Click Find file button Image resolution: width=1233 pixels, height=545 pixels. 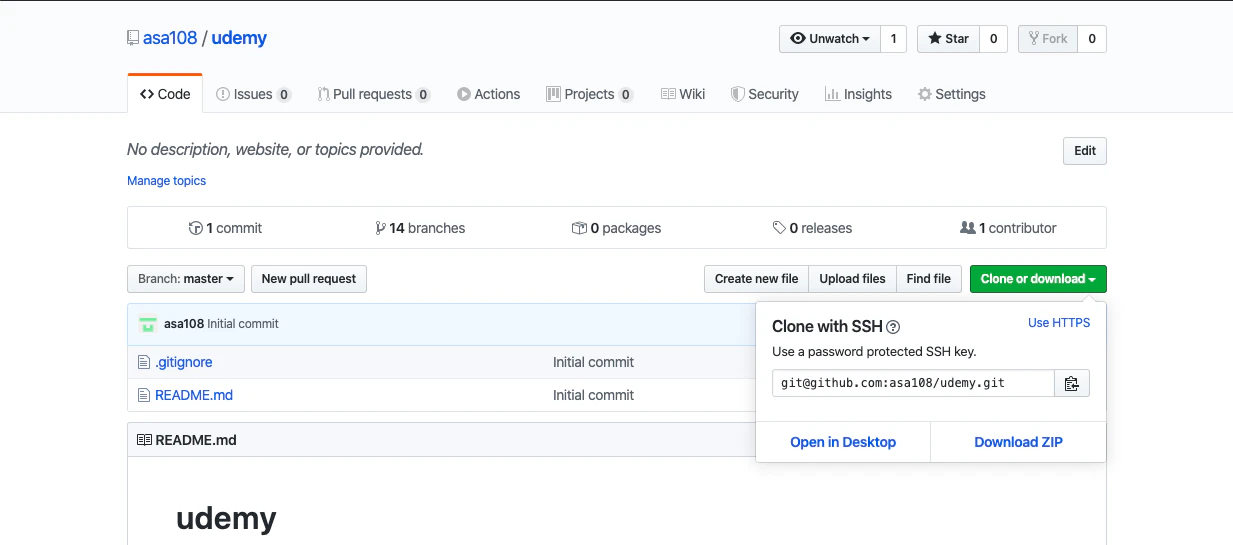click(929, 279)
